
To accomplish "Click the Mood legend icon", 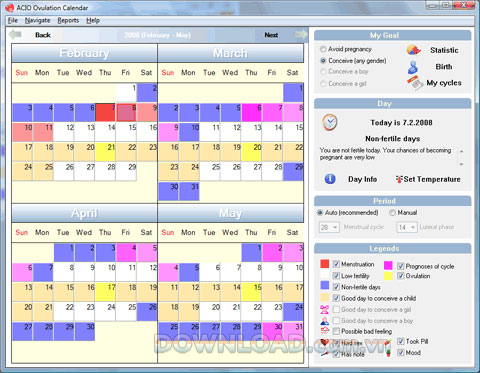I will [388, 353].
